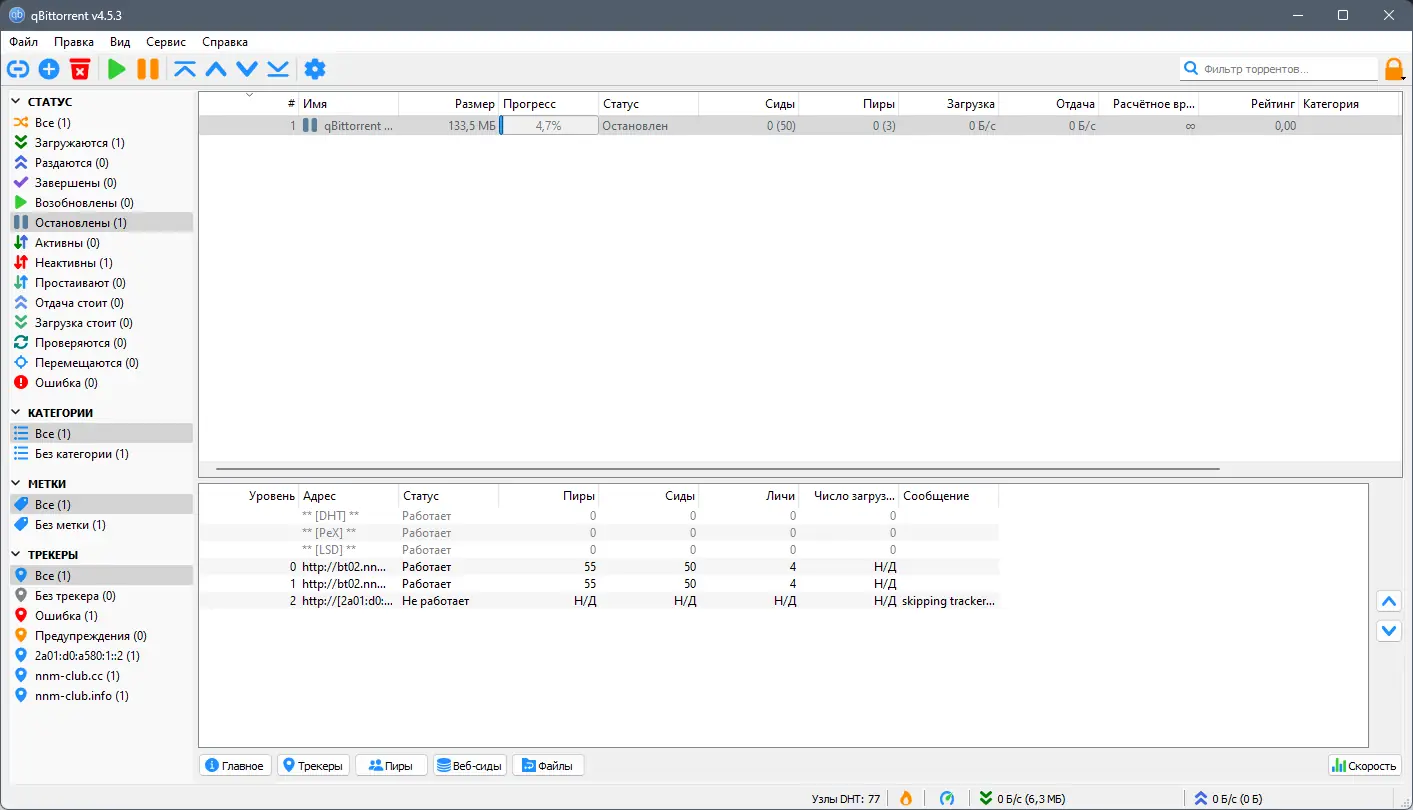Resume torrents with the green play icon
1413x810 pixels.
117,69
